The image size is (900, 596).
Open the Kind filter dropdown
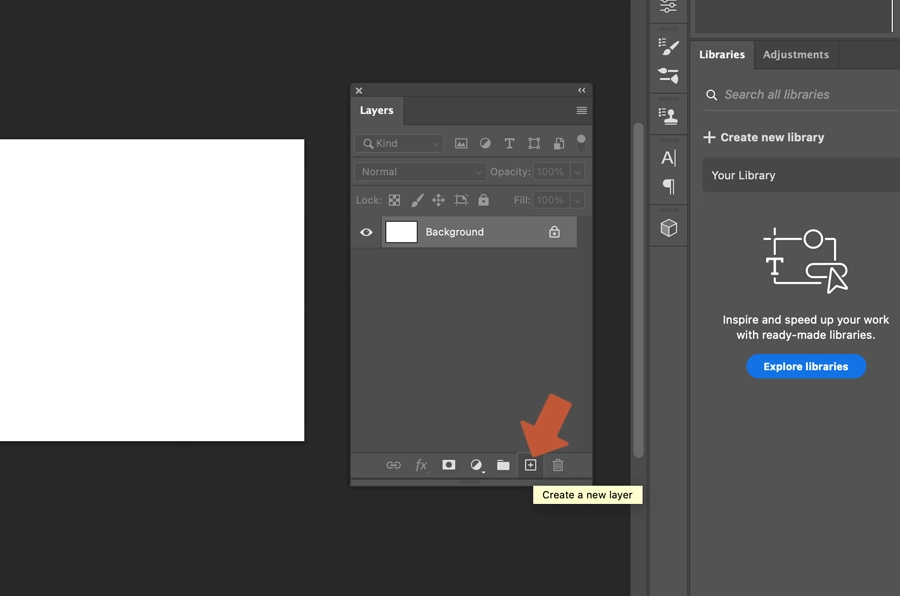click(x=398, y=143)
